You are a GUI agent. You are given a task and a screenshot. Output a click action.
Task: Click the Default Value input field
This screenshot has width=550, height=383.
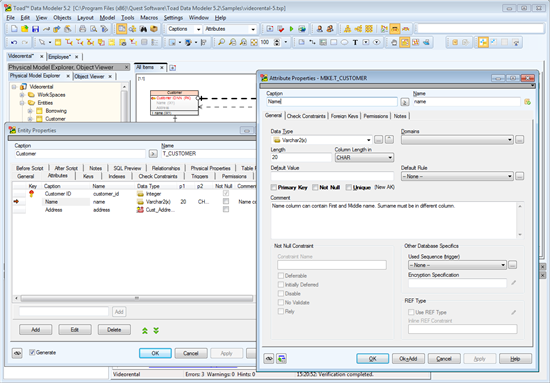332,176
